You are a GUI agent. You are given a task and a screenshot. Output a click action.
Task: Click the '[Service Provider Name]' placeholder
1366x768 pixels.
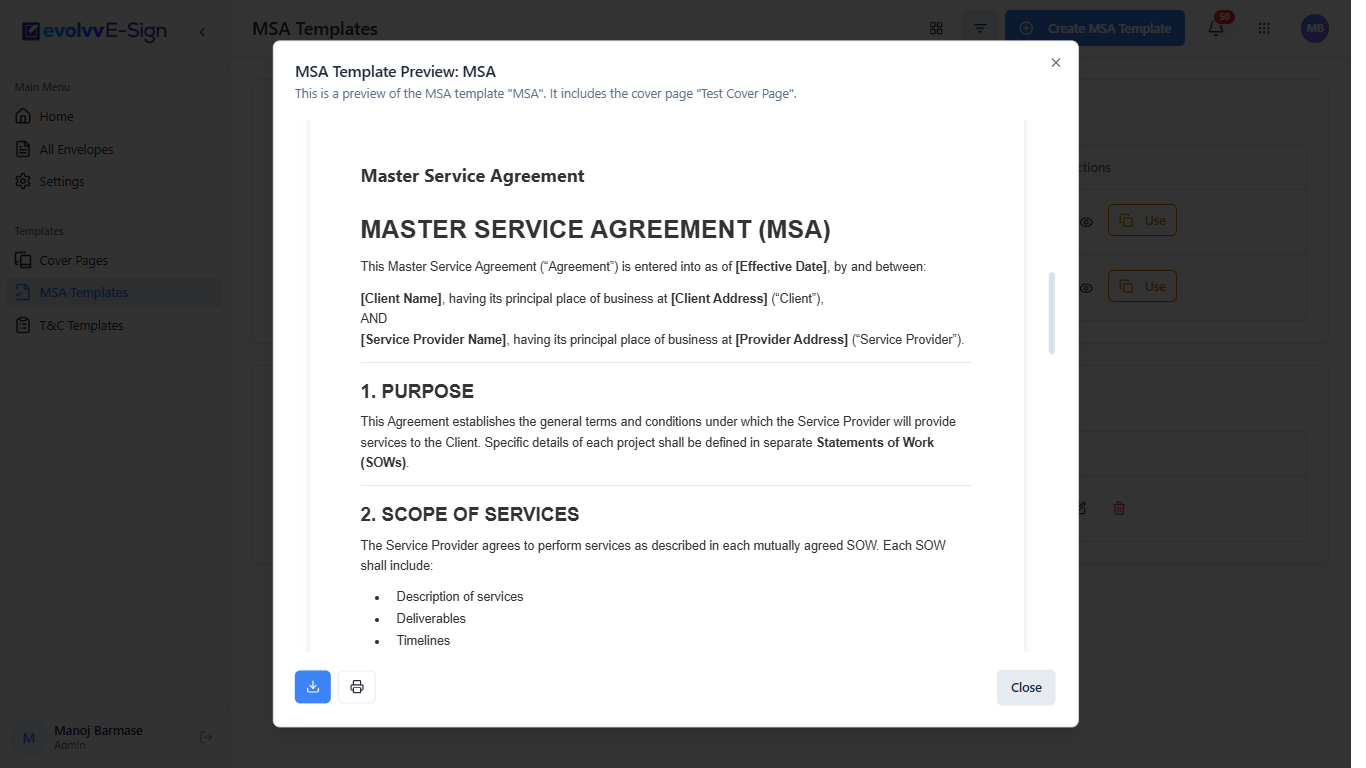[x=433, y=339]
